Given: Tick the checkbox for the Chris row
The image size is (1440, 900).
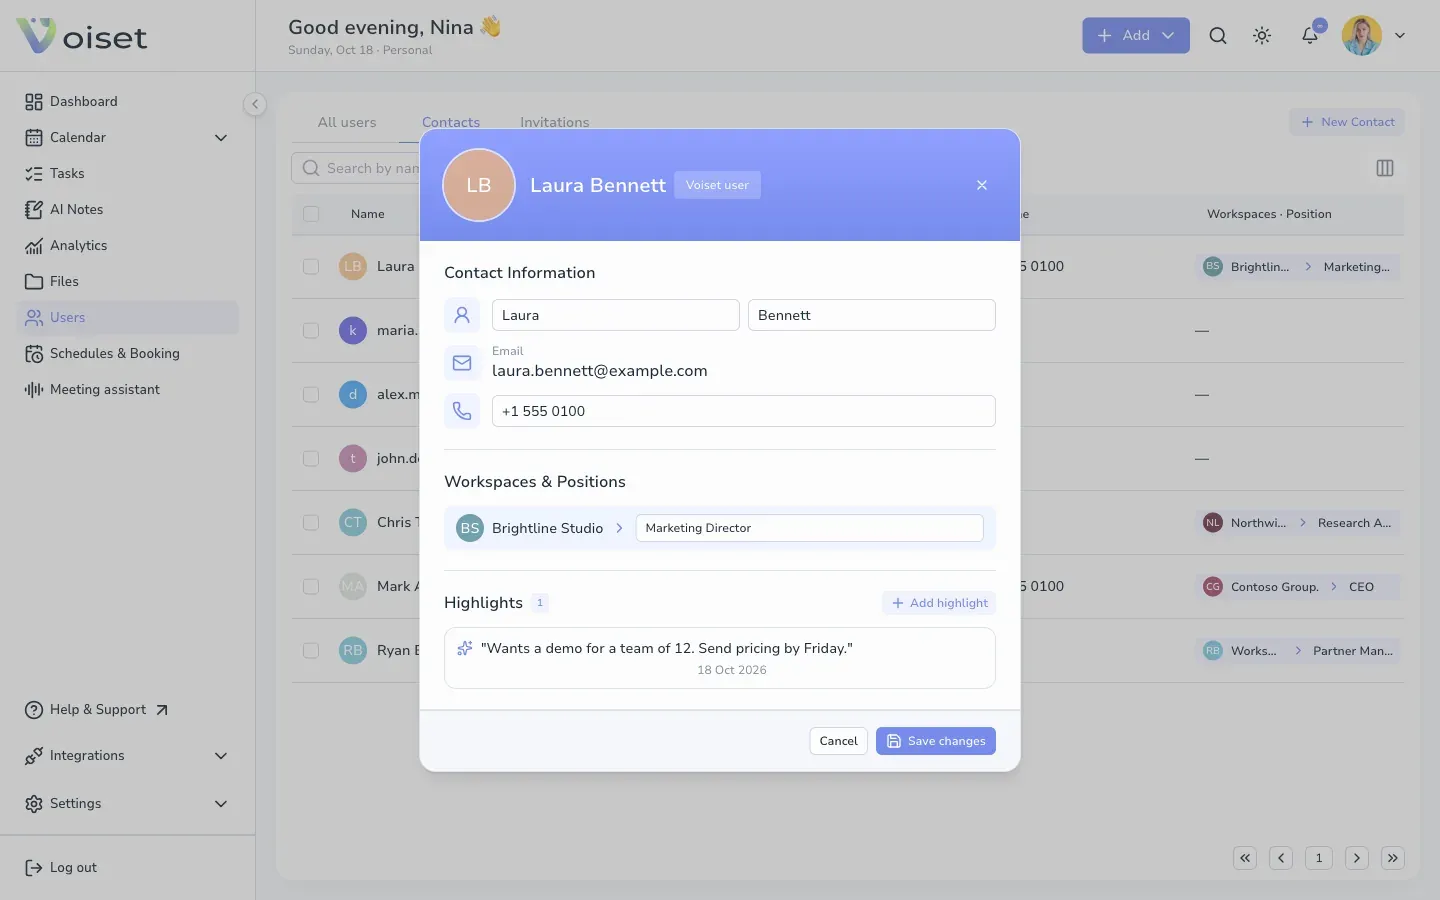Looking at the screenshot, I should click(311, 522).
